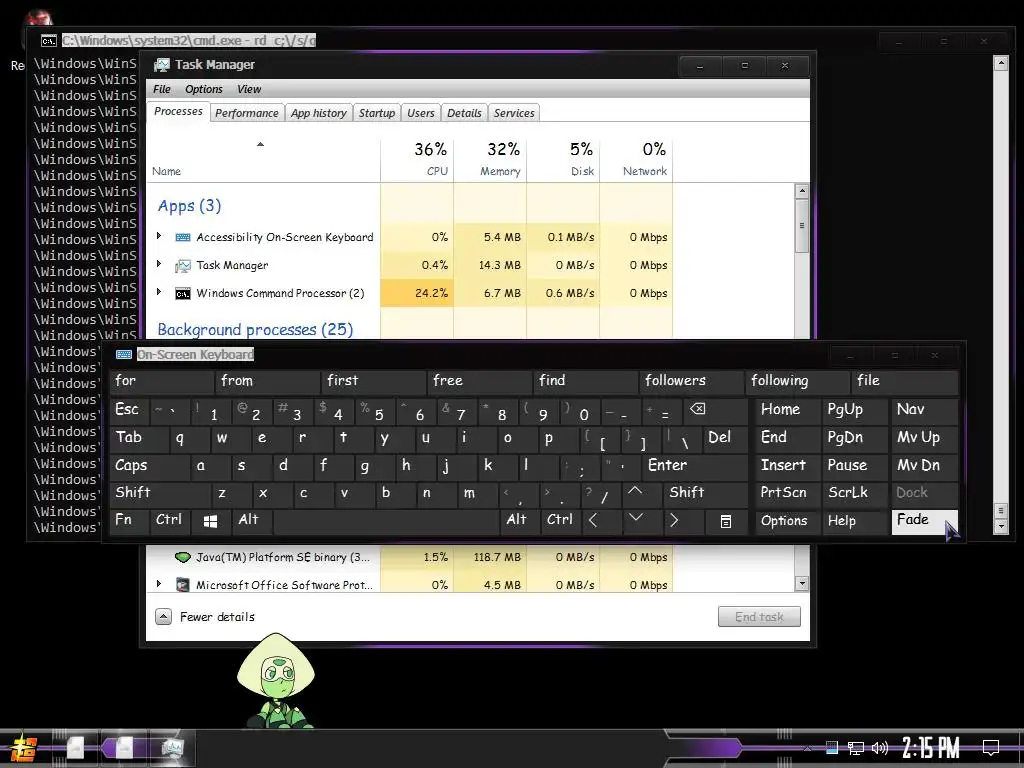Click the Fade key on keyboard
1024x768 pixels.
[x=924, y=521]
